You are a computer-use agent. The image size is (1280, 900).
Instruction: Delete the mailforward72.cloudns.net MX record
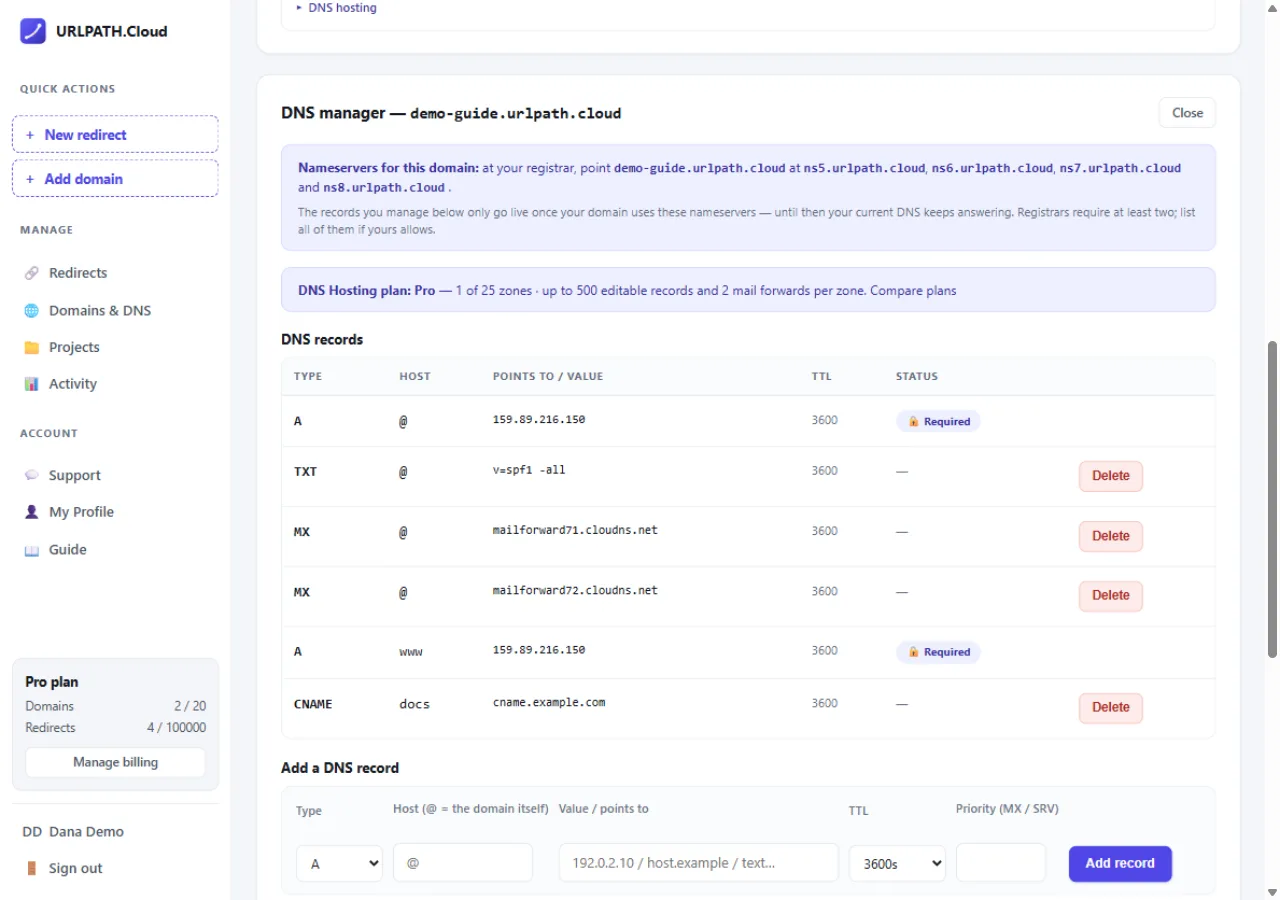click(x=1110, y=595)
